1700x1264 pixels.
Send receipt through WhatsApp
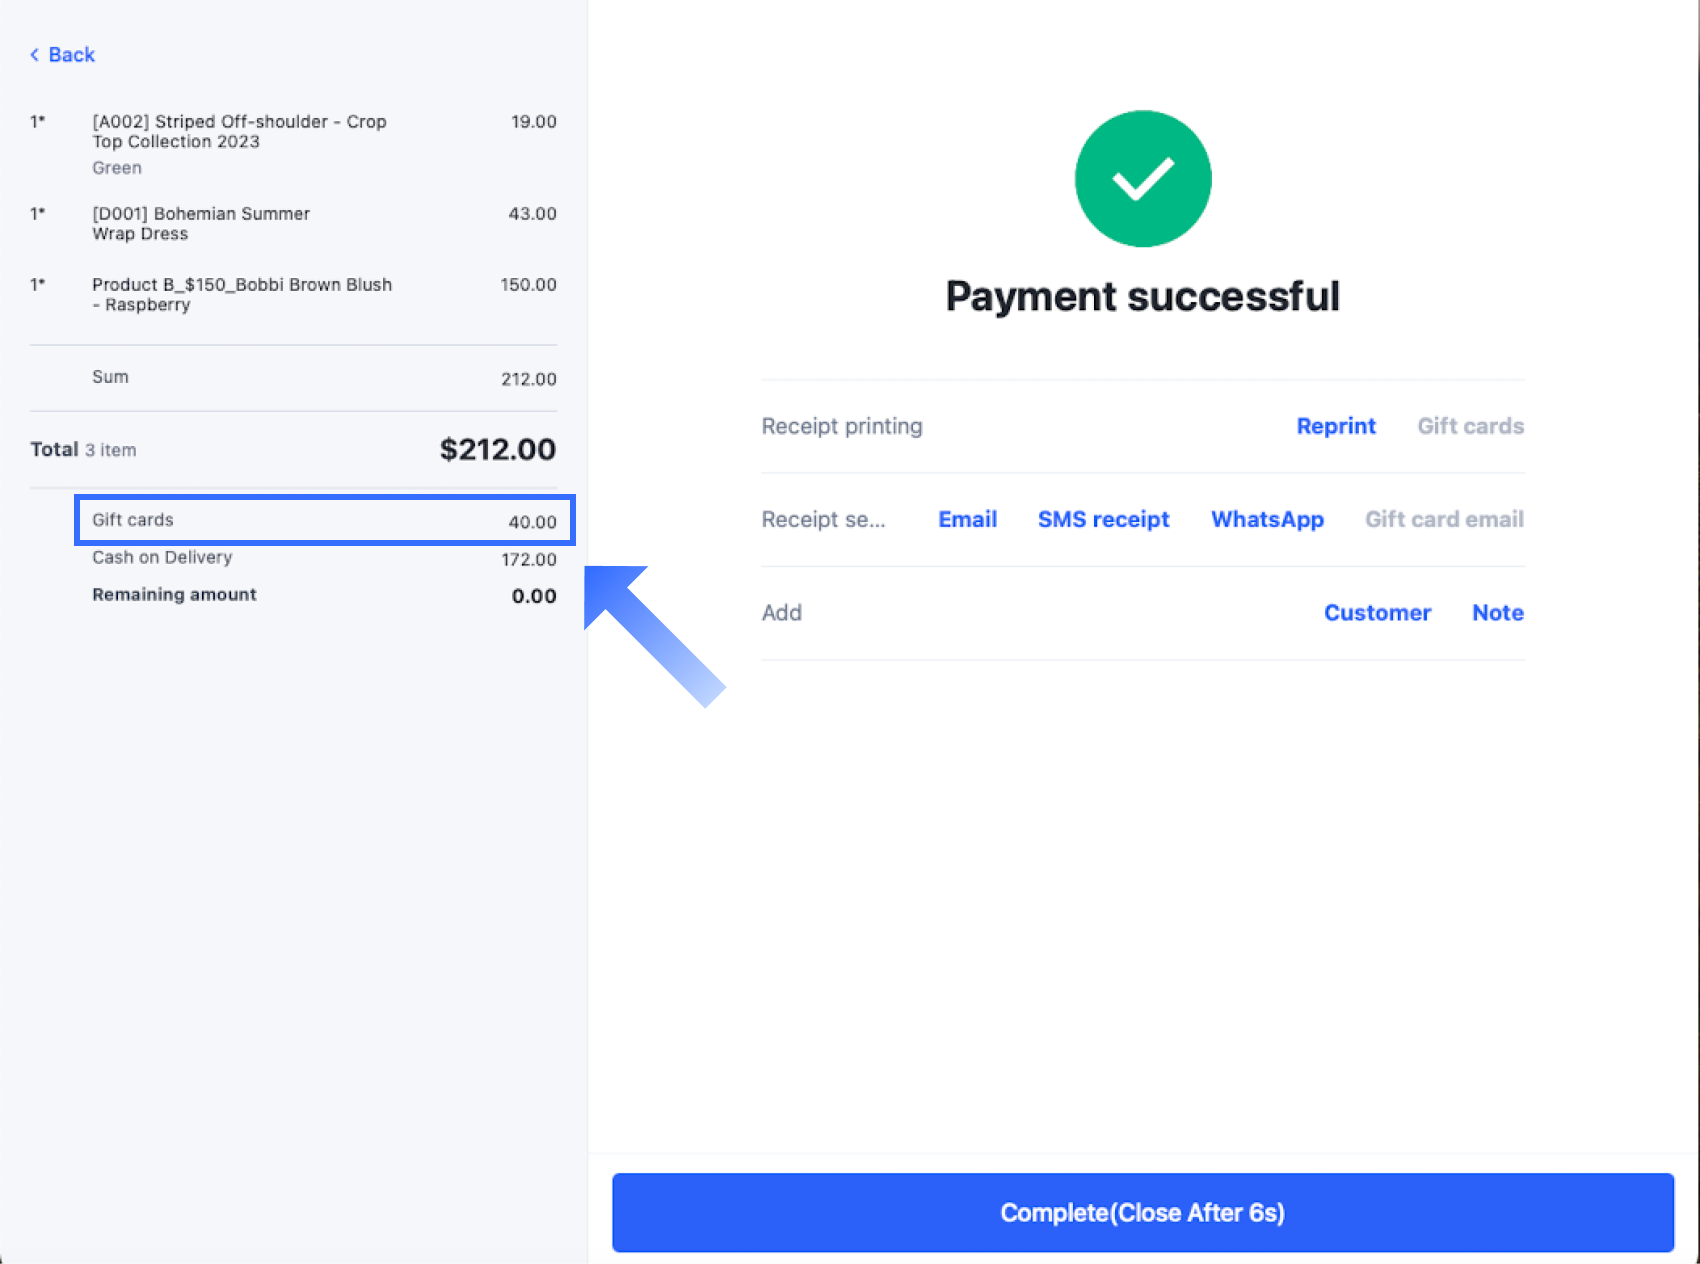[1267, 519]
